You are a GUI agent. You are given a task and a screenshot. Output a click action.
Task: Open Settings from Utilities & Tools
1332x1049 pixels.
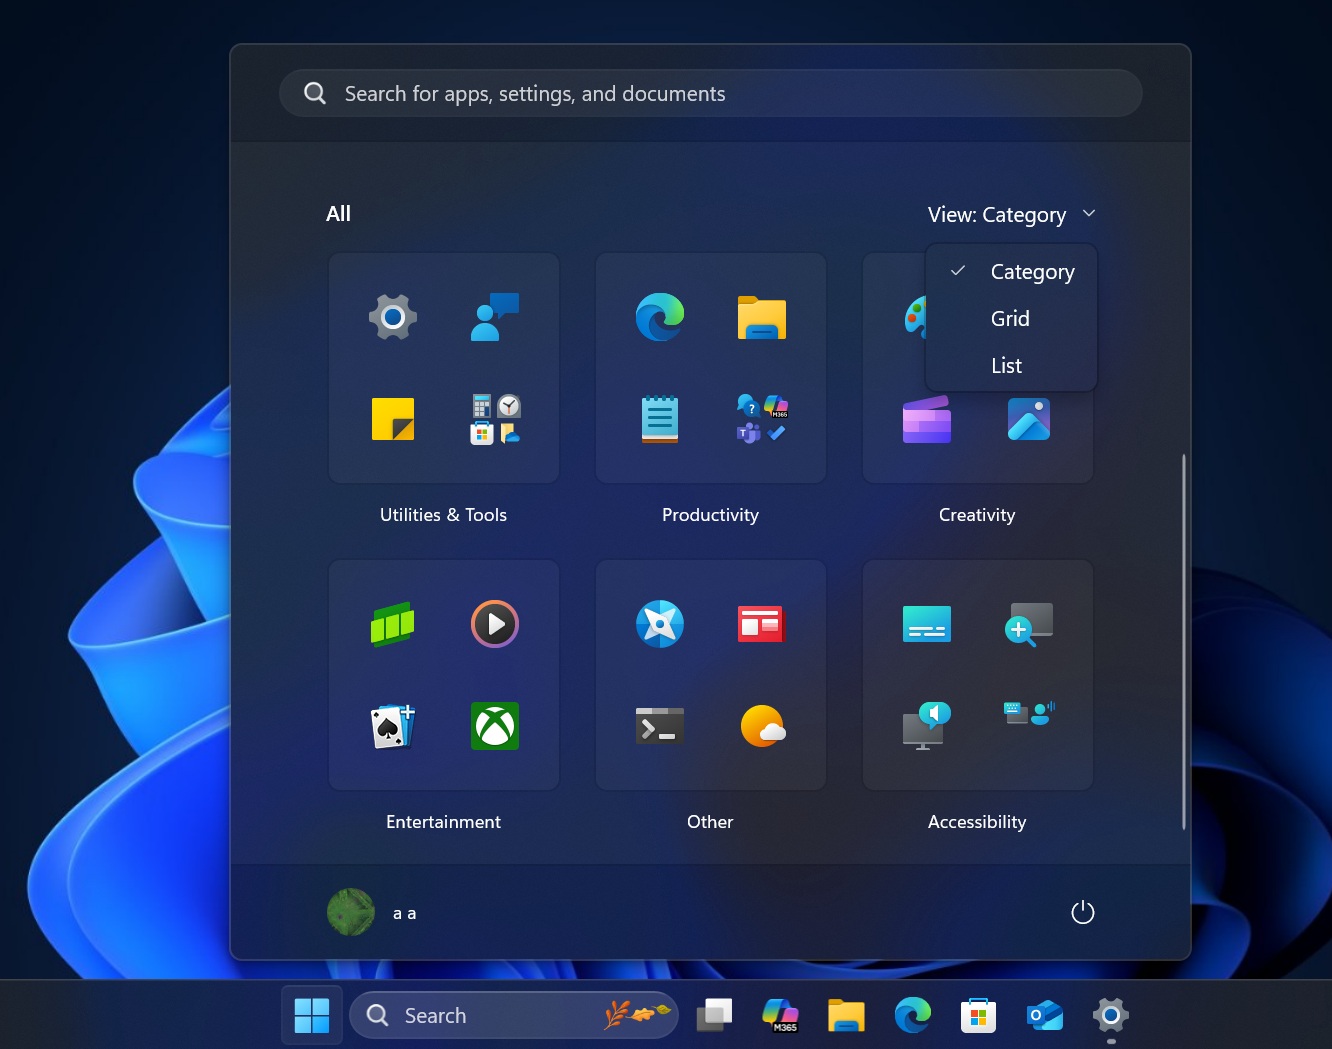point(393,317)
